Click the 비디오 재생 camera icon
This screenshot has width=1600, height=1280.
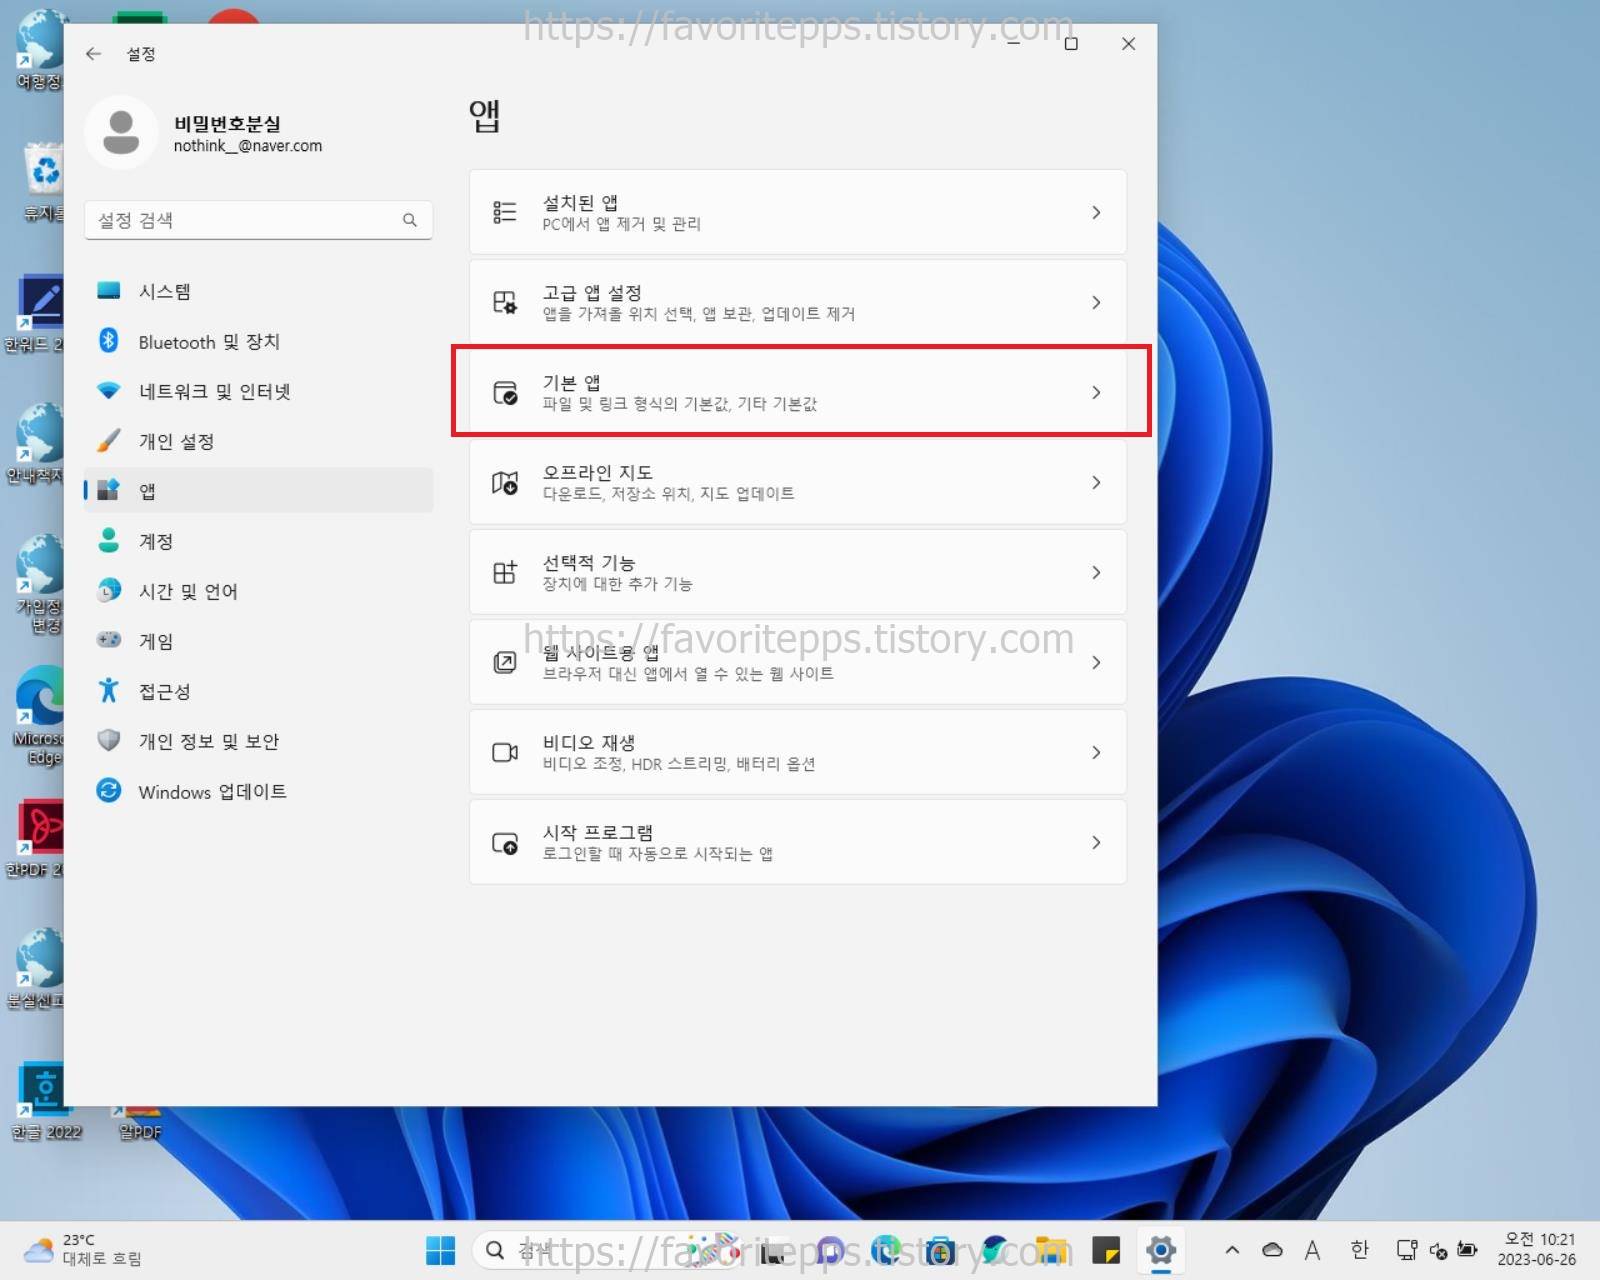(505, 752)
